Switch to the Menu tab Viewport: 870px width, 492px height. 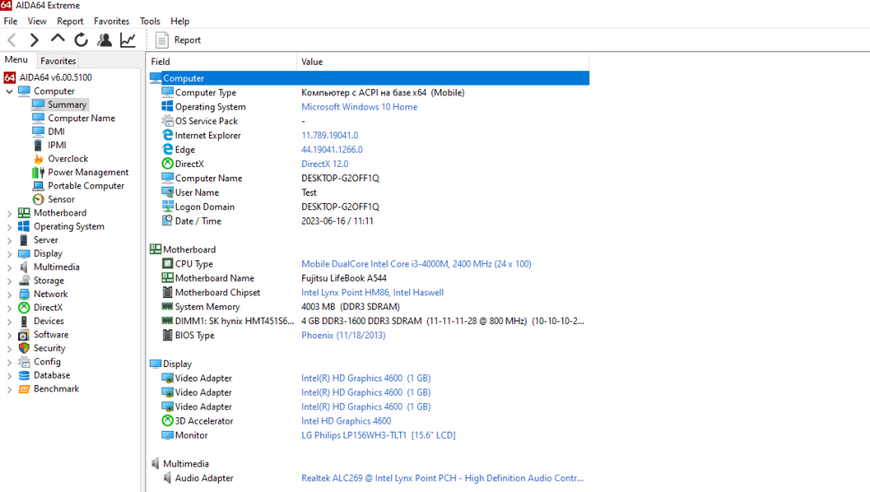(x=17, y=60)
